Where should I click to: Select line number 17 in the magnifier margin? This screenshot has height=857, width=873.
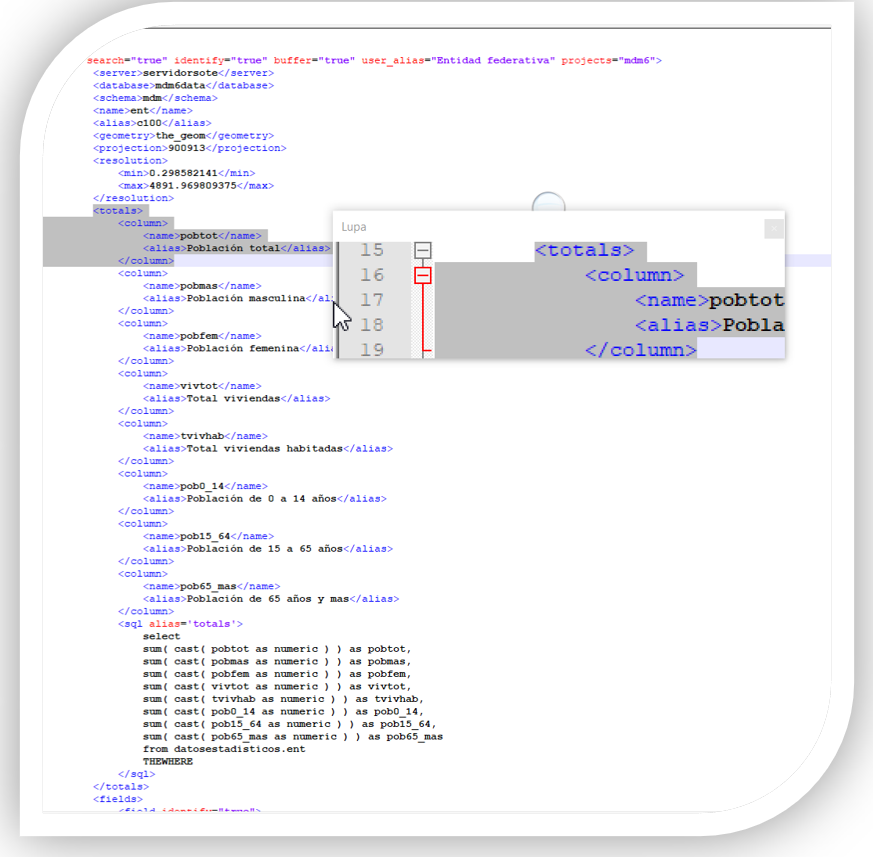tap(371, 300)
